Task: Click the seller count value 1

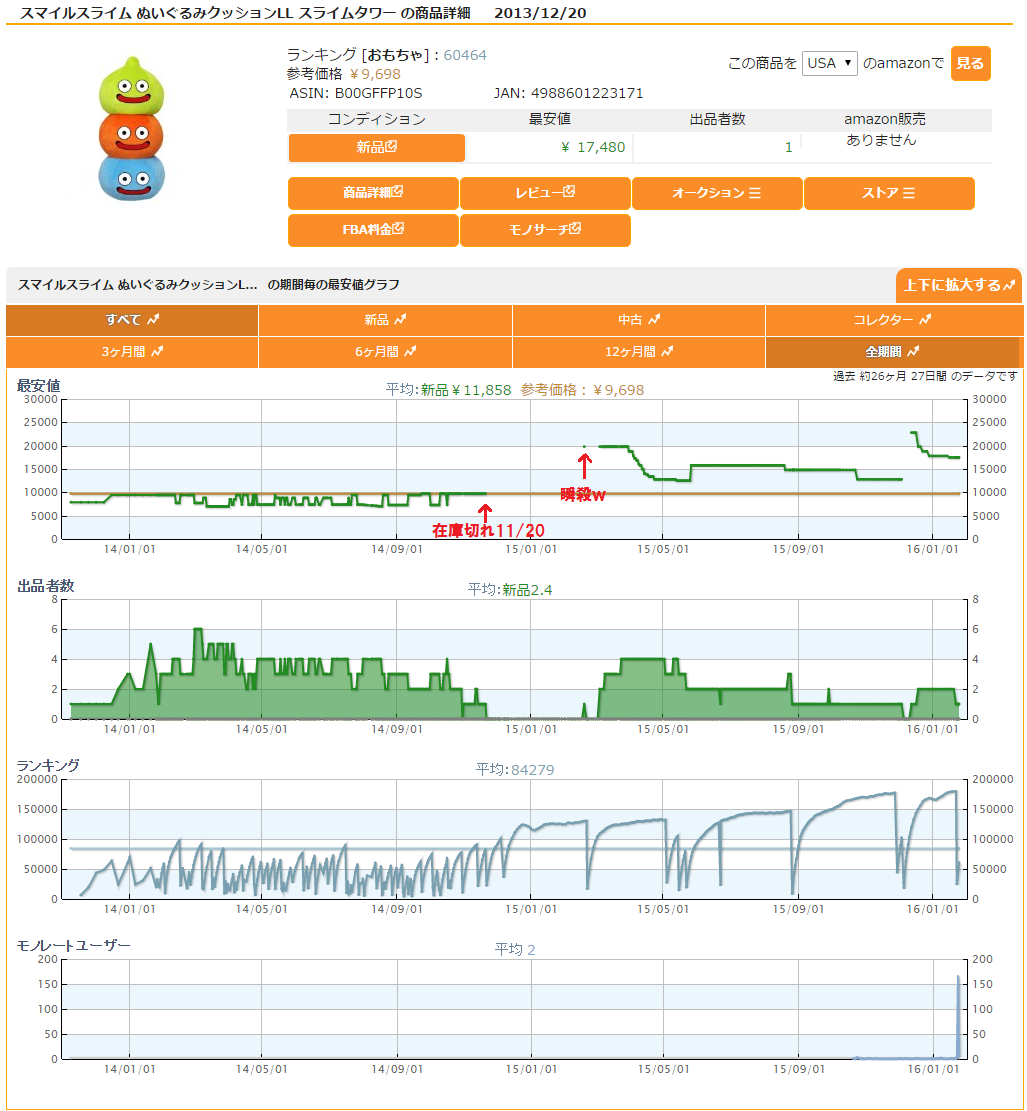Action: [x=788, y=147]
